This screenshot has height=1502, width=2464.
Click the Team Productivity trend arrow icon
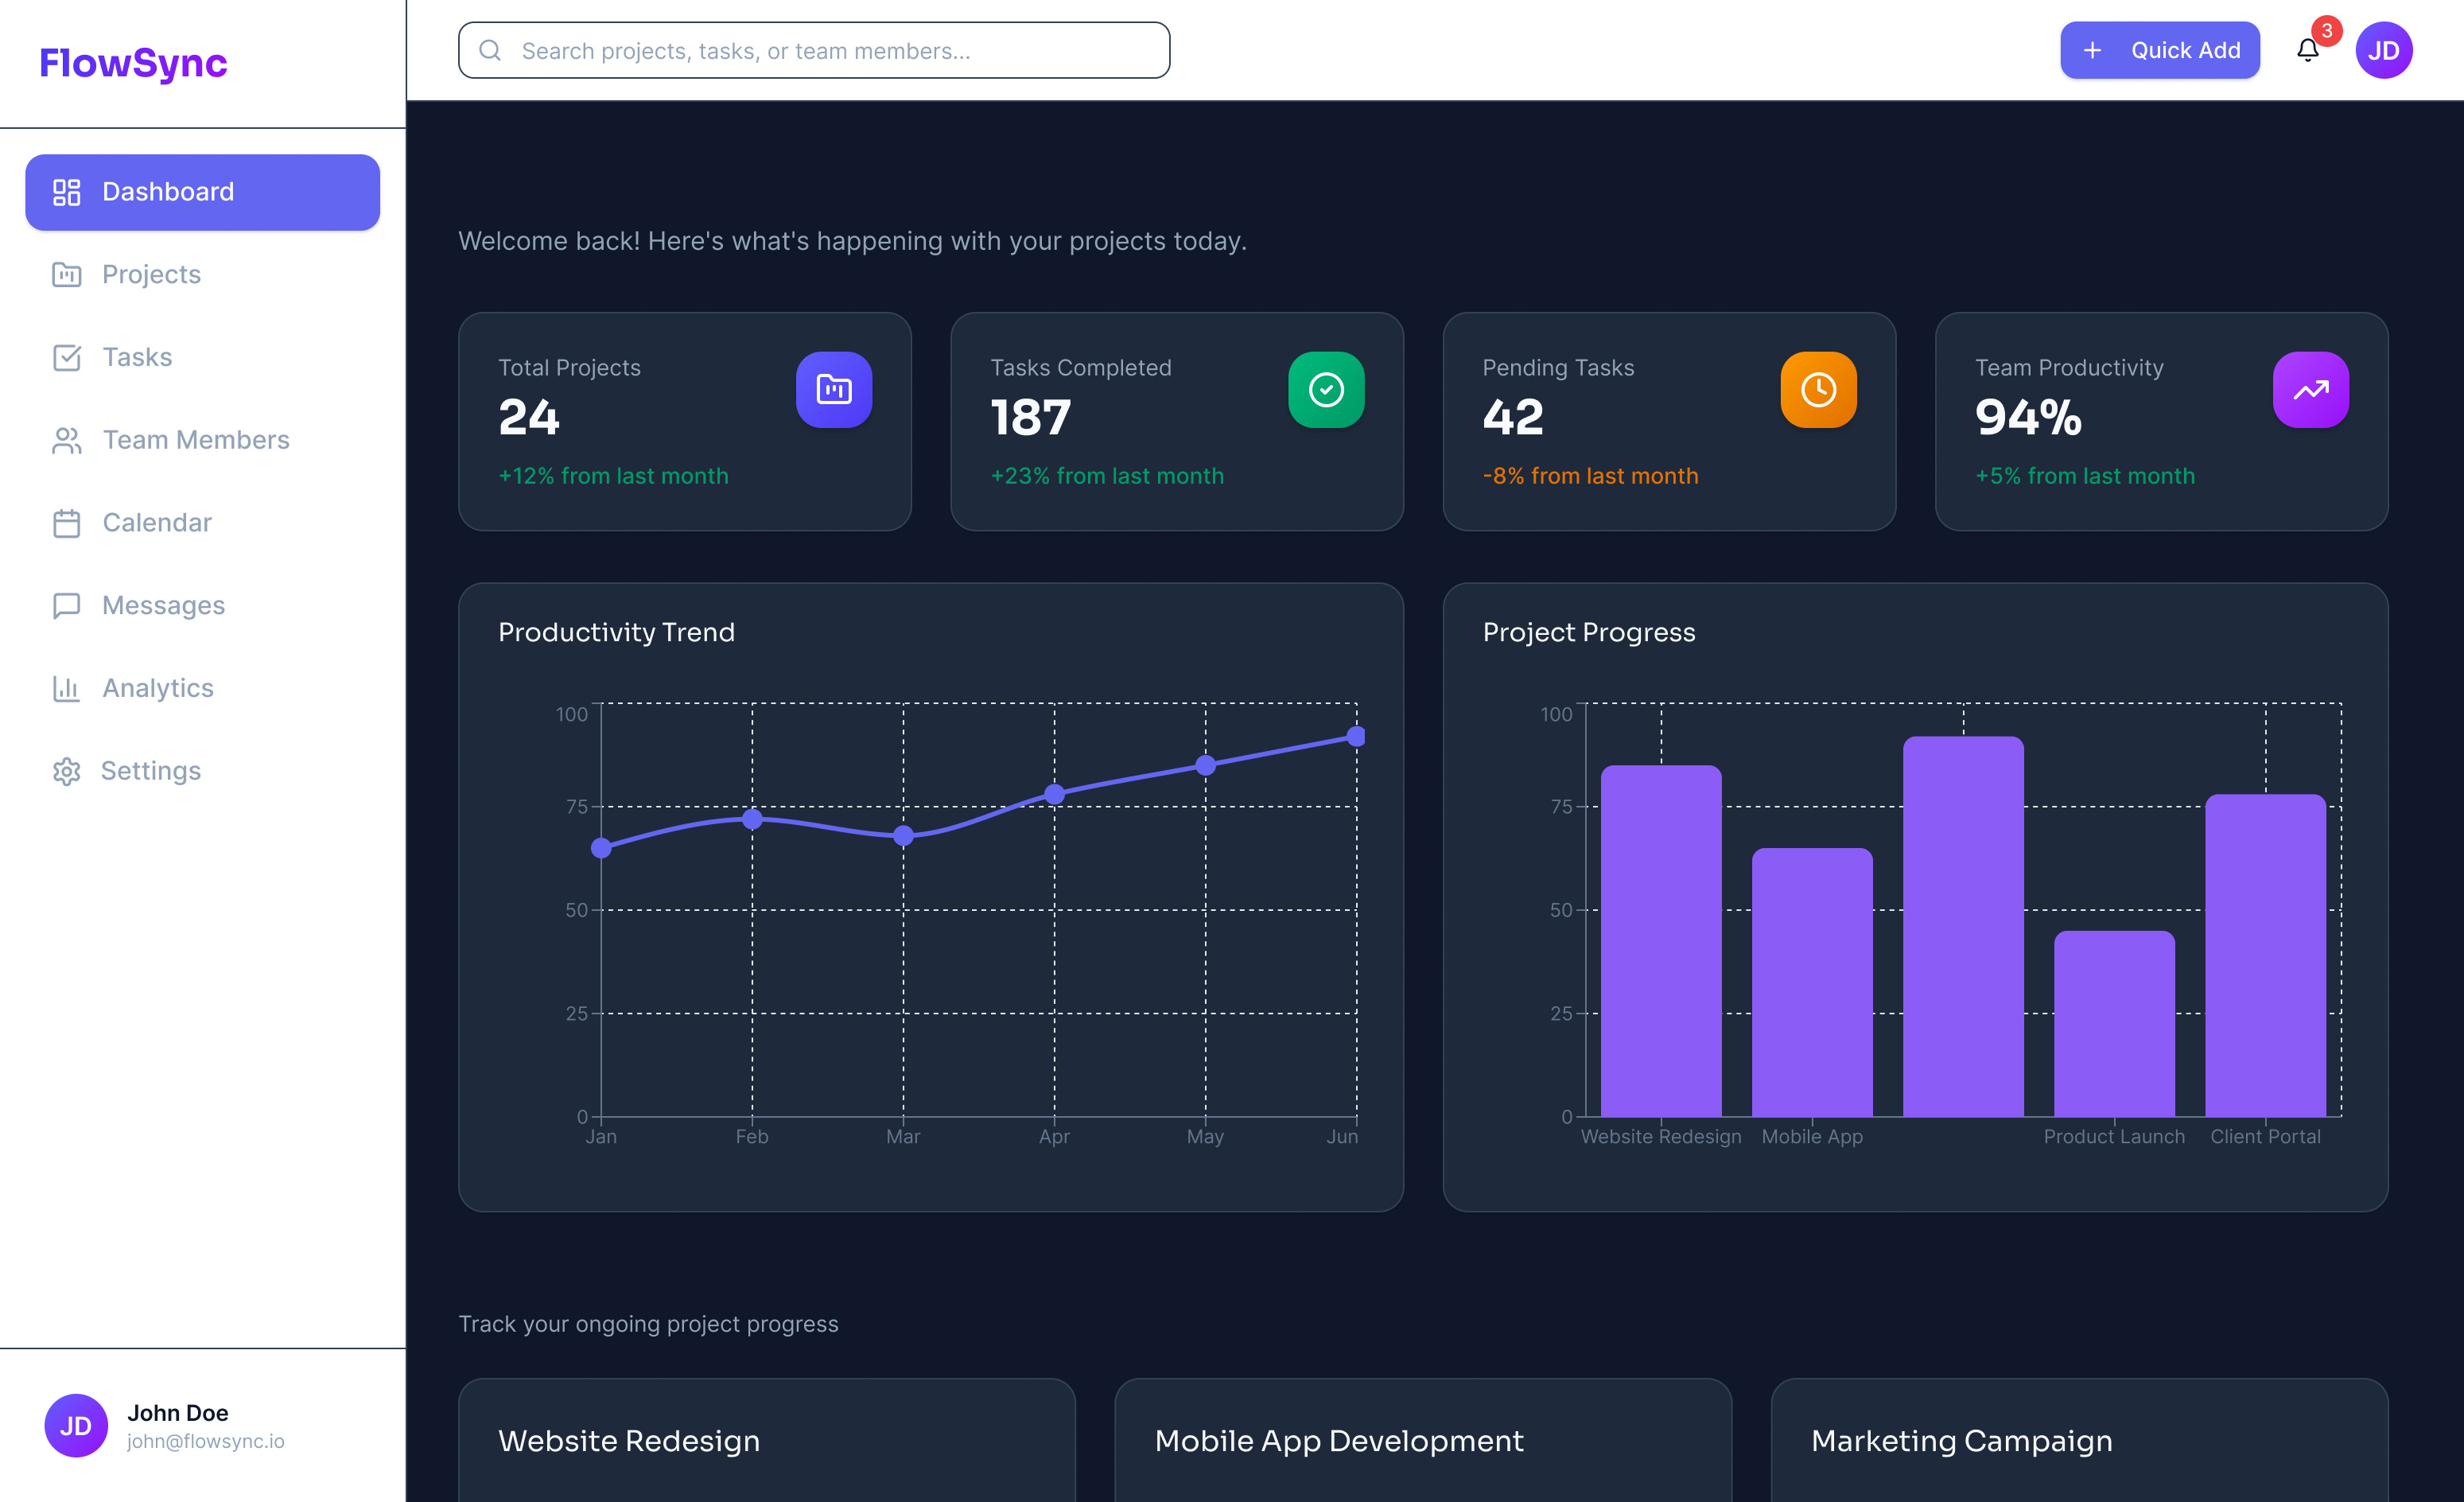click(2310, 390)
